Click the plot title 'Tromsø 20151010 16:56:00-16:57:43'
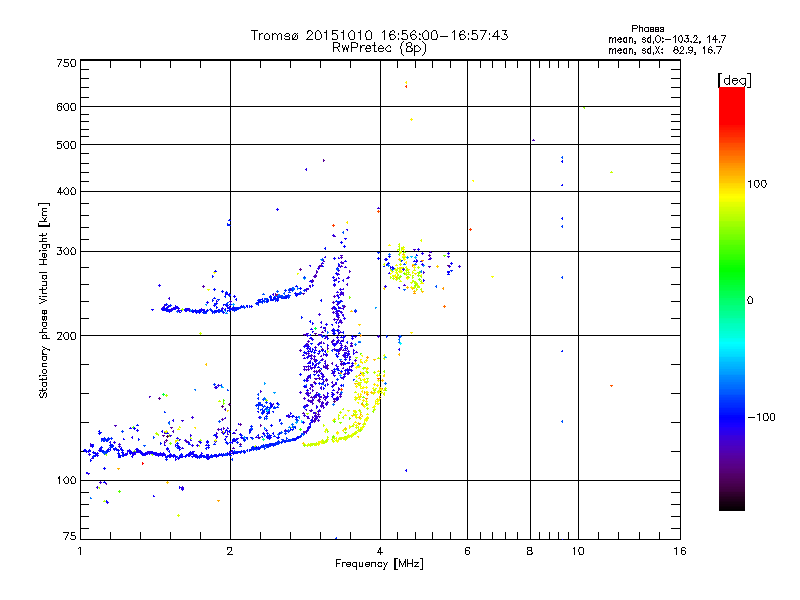Image resolution: width=800 pixels, height=600 pixels. pos(379,35)
